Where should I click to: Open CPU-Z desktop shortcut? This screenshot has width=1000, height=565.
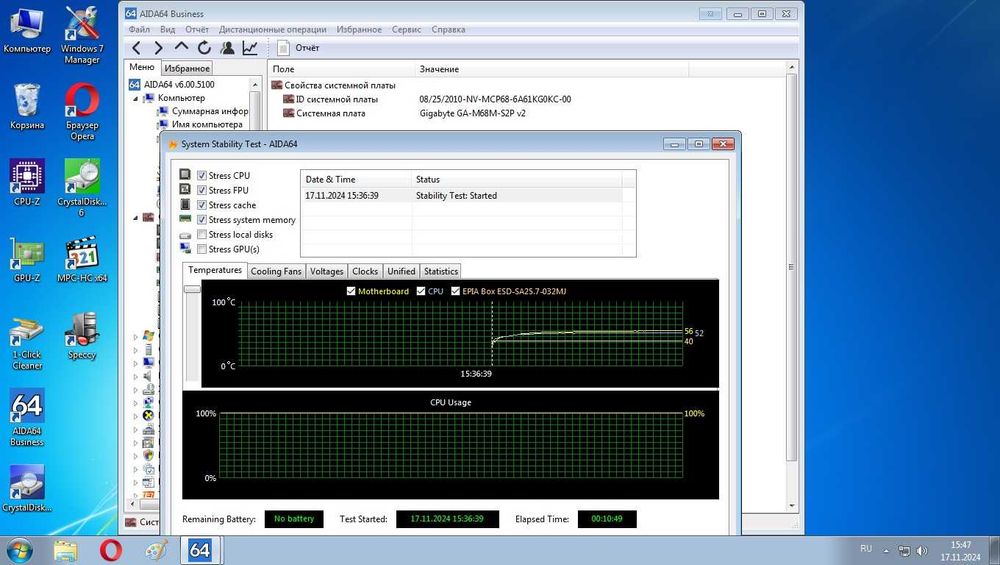27,183
